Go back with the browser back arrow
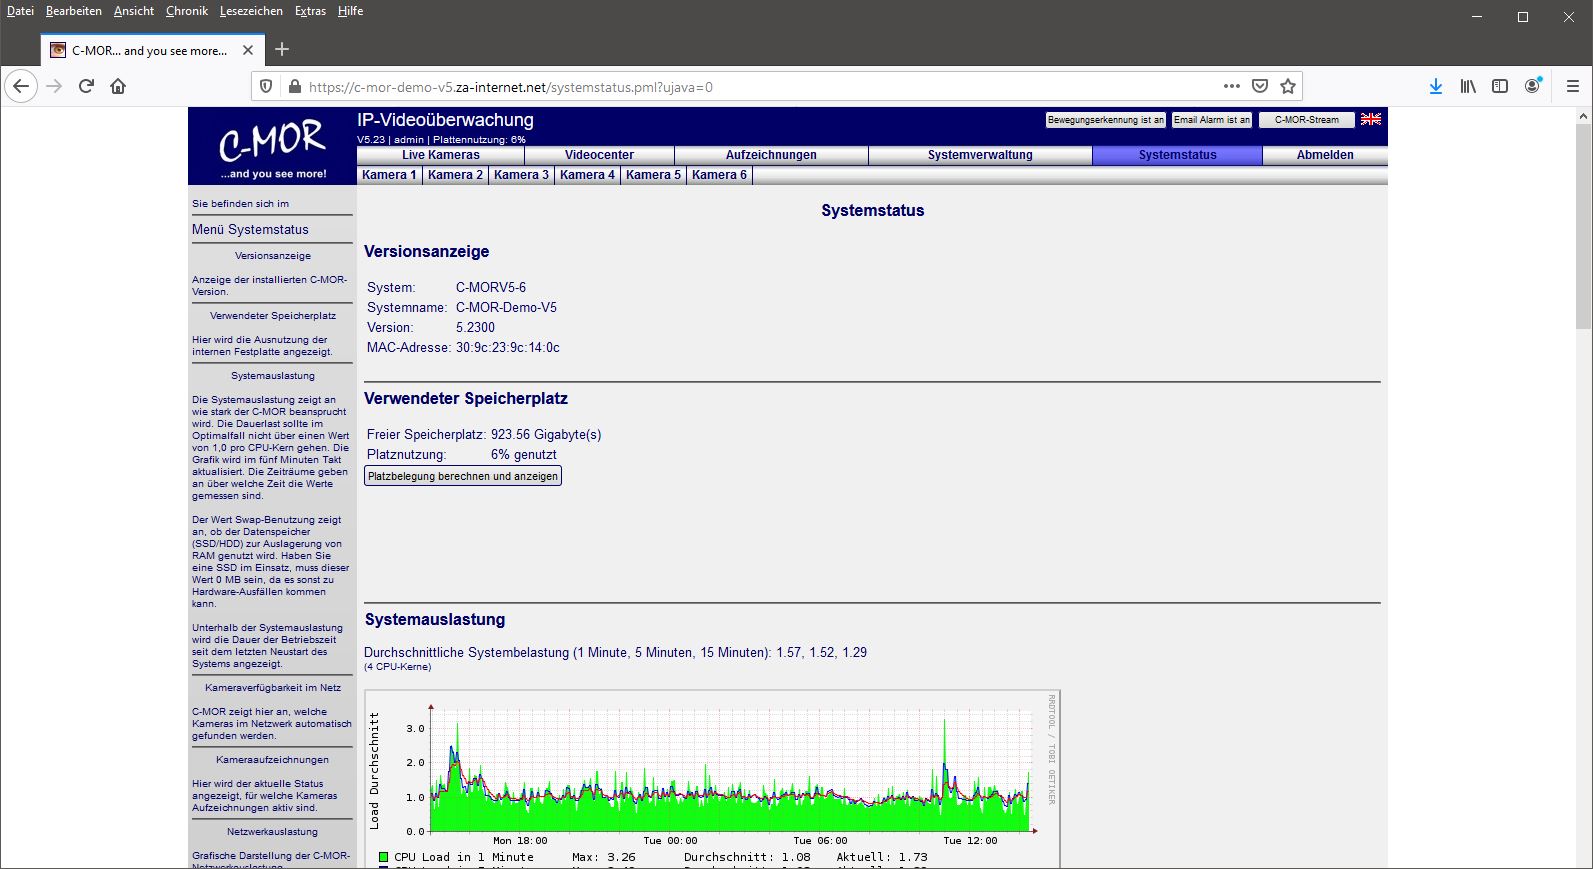This screenshot has height=869, width=1593. tap(22, 87)
